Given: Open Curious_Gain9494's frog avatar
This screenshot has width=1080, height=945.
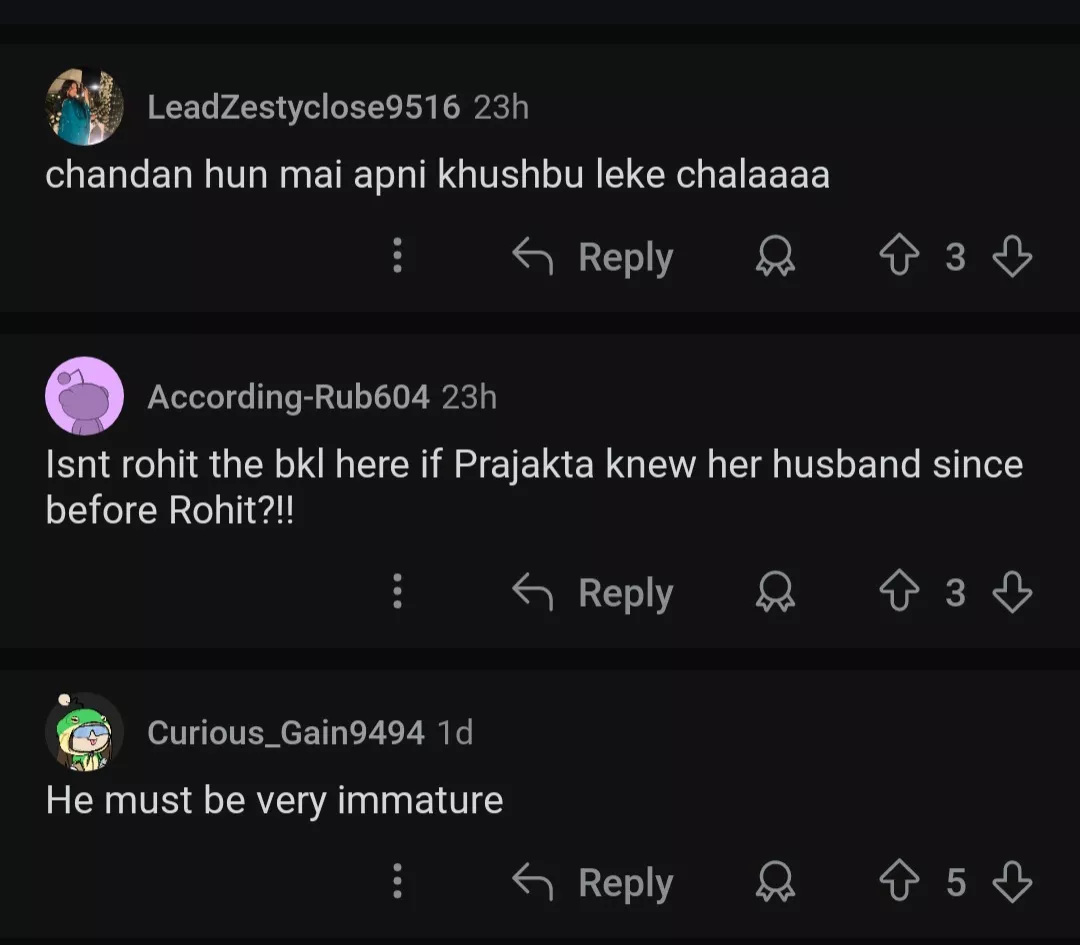Looking at the screenshot, I should (x=85, y=732).
